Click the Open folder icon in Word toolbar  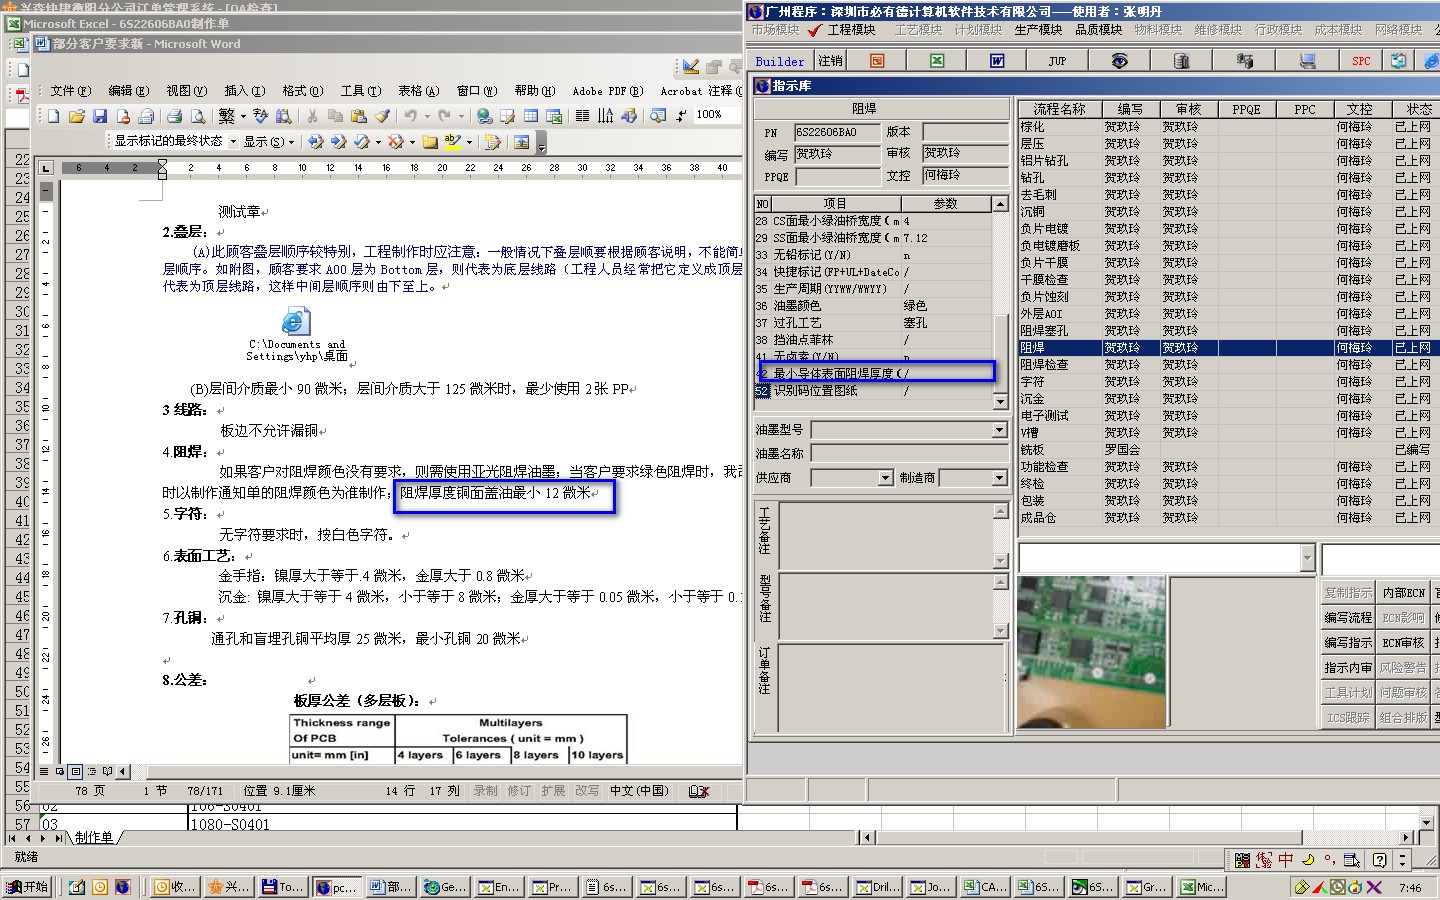pos(77,116)
